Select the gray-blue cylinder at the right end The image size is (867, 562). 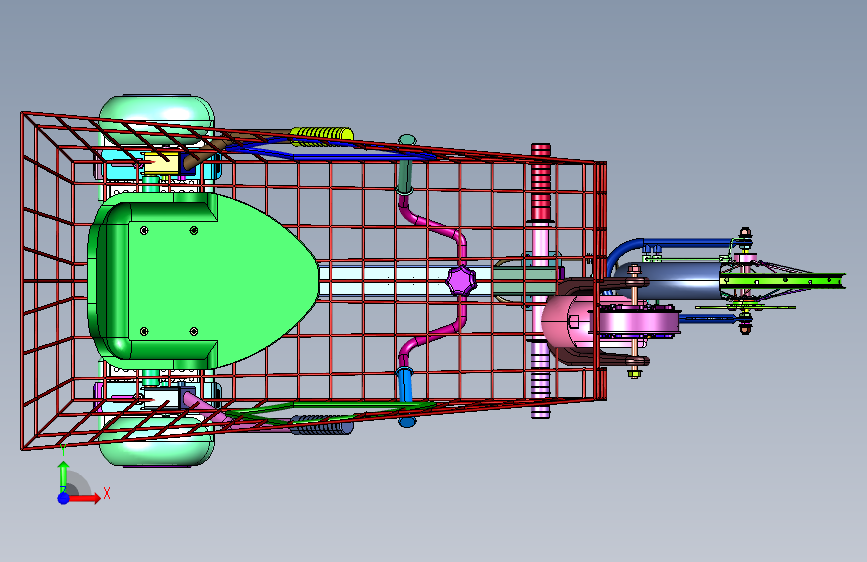pos(669,280)
